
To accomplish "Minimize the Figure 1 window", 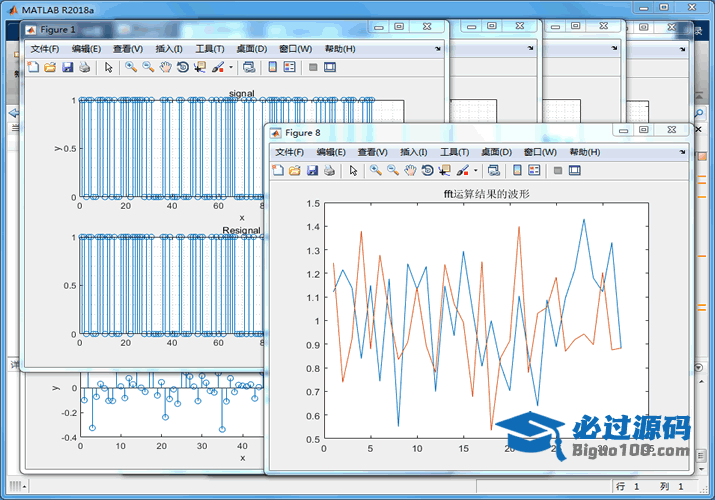I will tap(379, 27).
